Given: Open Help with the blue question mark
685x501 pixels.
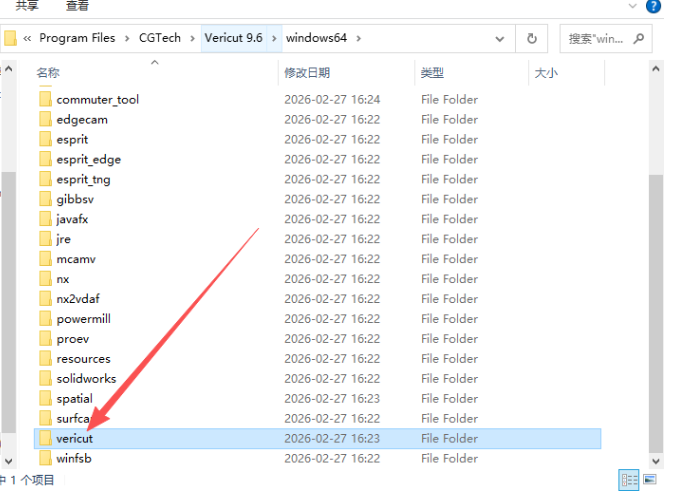Looking at the screenshot, I should tap(654, 5).
